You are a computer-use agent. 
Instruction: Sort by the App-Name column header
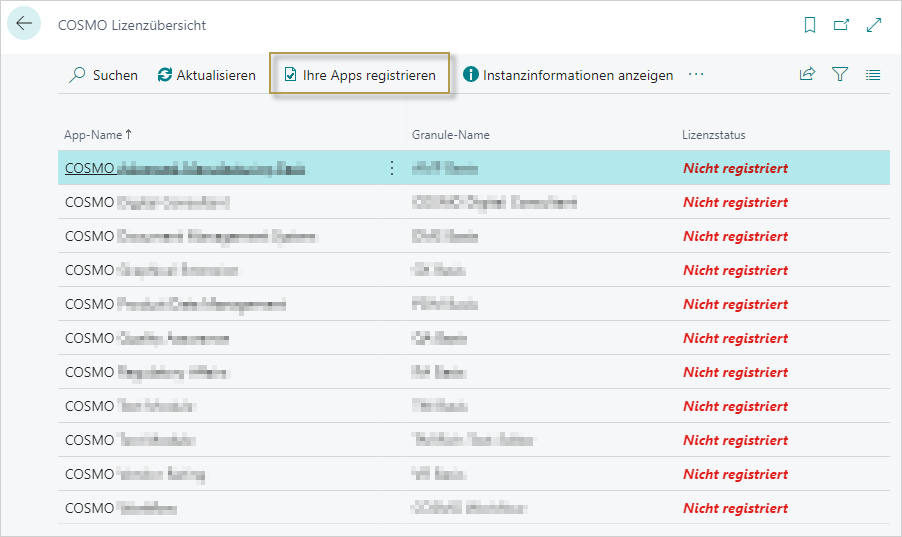tap(98, 135)
